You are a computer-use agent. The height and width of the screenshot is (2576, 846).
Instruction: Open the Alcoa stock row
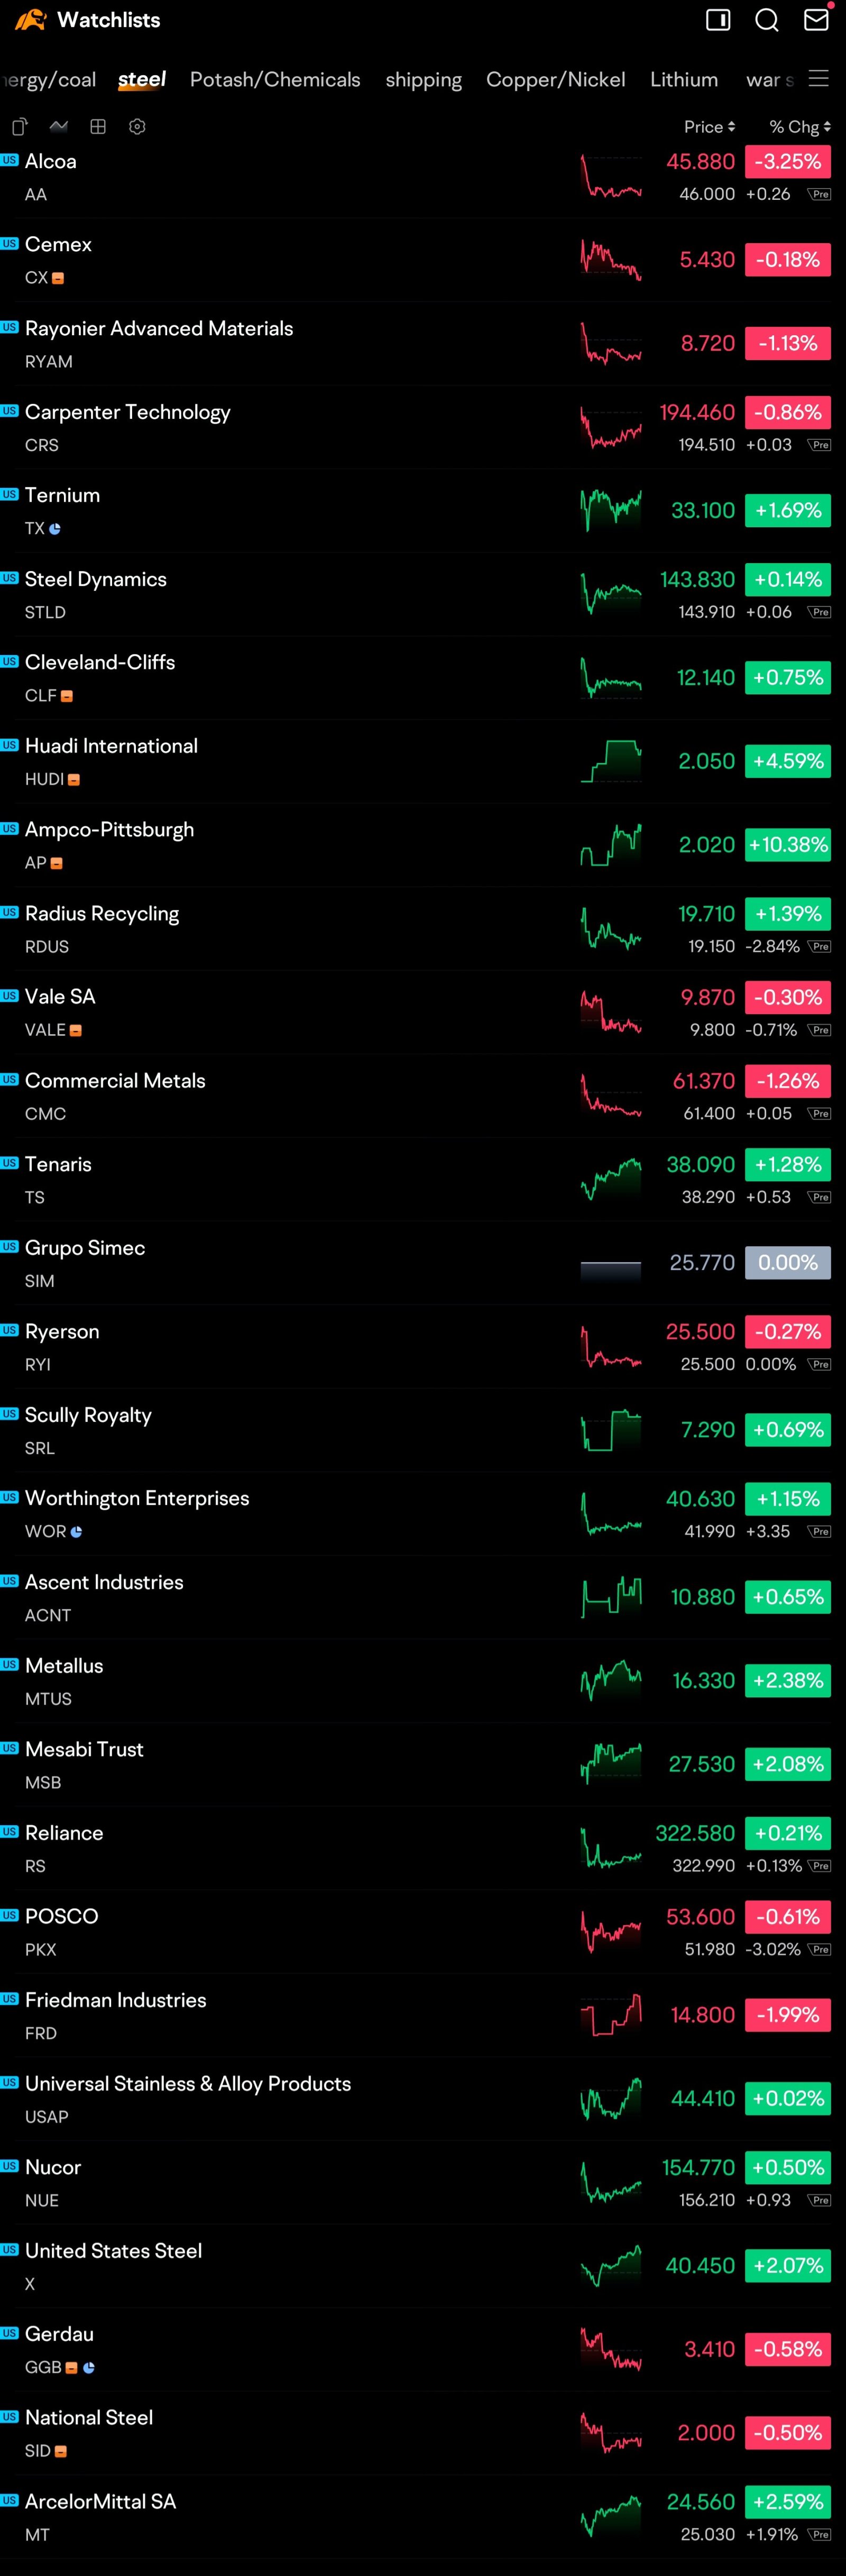coord(423,177)
